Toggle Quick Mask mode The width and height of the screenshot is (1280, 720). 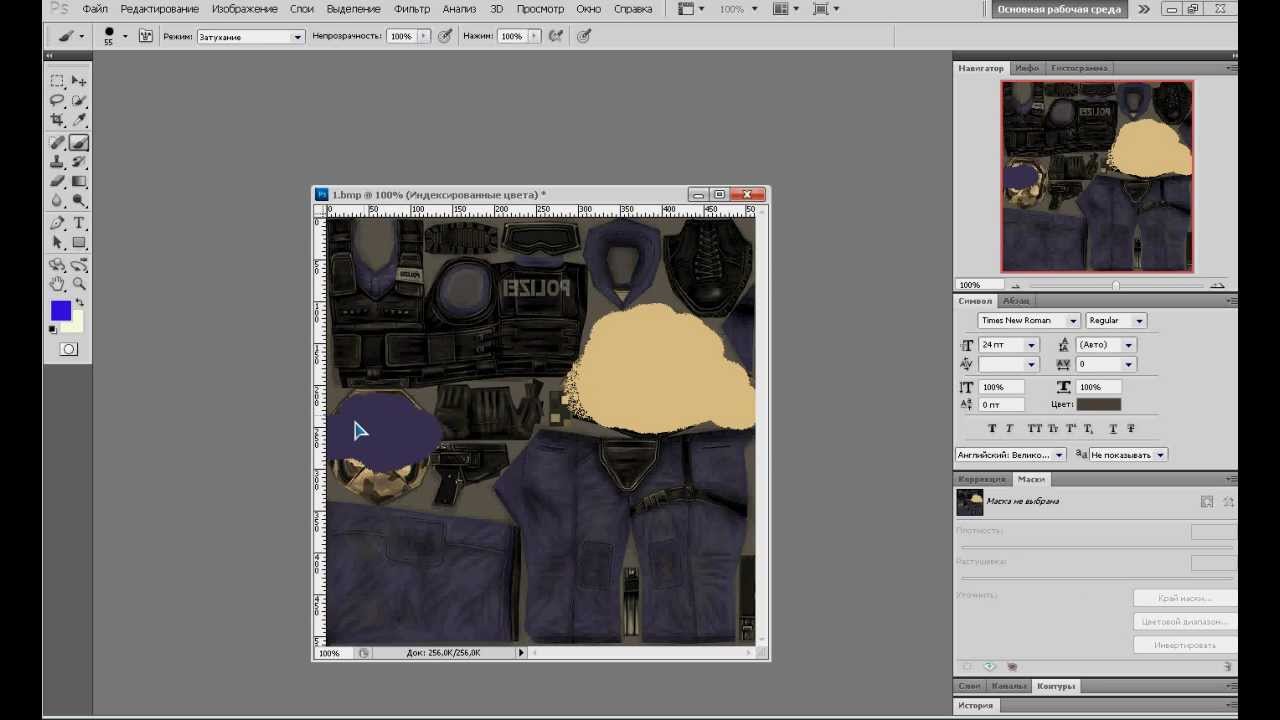[x=68, y=349]
